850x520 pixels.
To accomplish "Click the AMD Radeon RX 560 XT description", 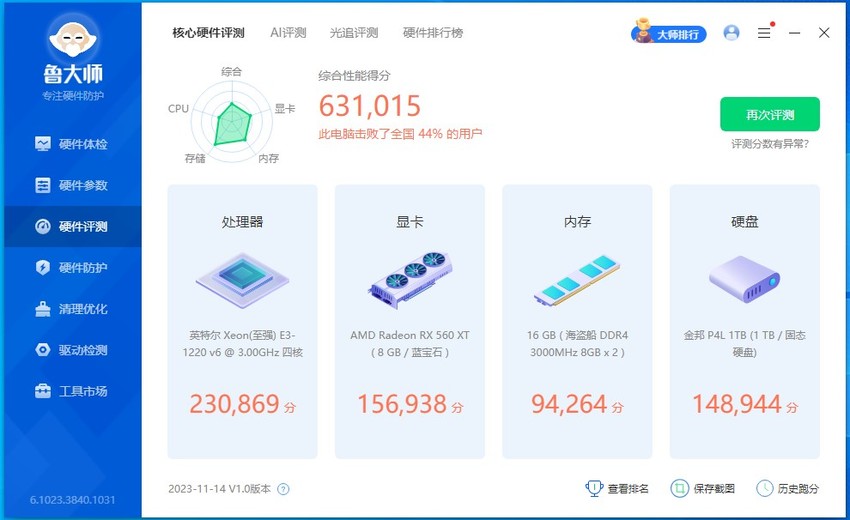I will (x=410, y=344).
